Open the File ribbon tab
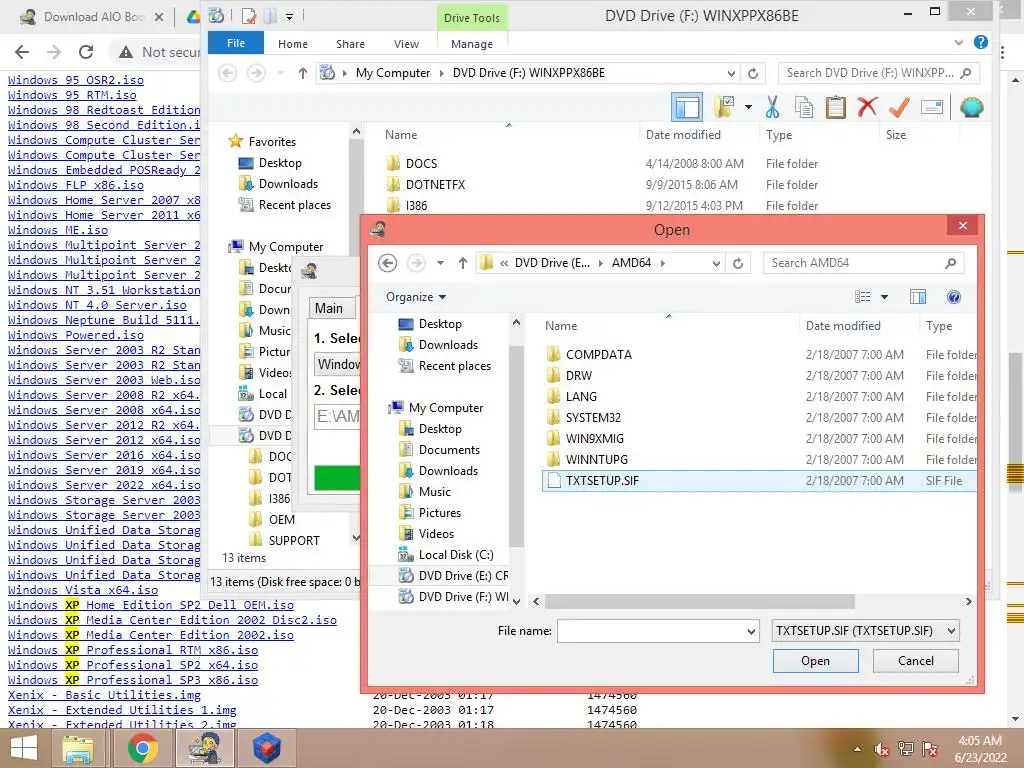 click(x=236, y=43)
